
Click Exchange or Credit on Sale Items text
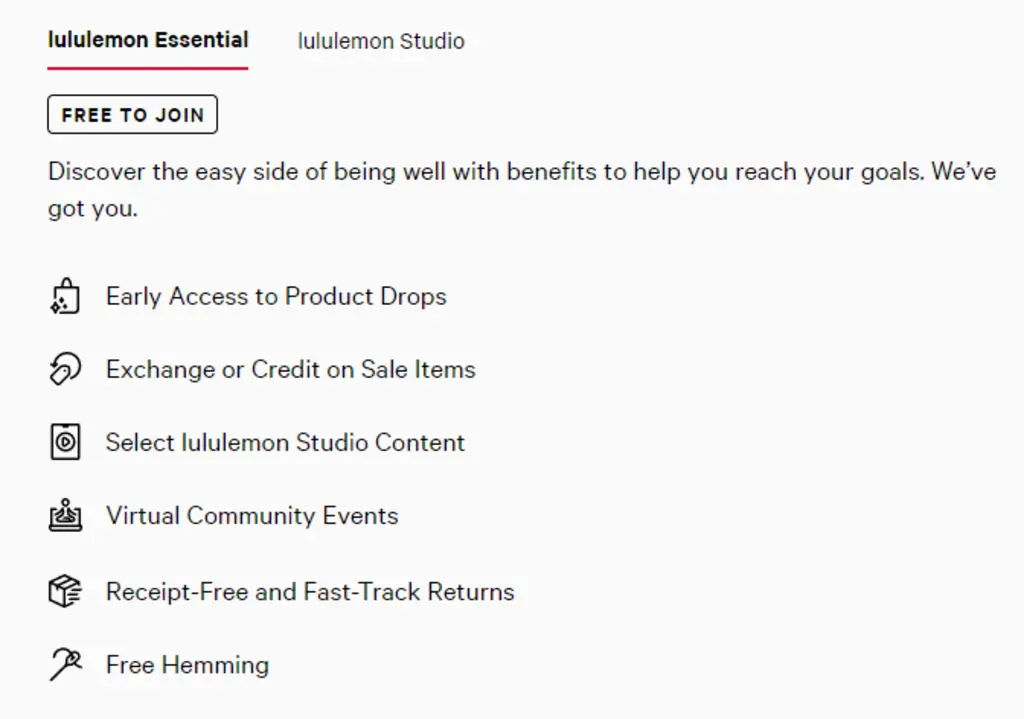click(290, 369)
